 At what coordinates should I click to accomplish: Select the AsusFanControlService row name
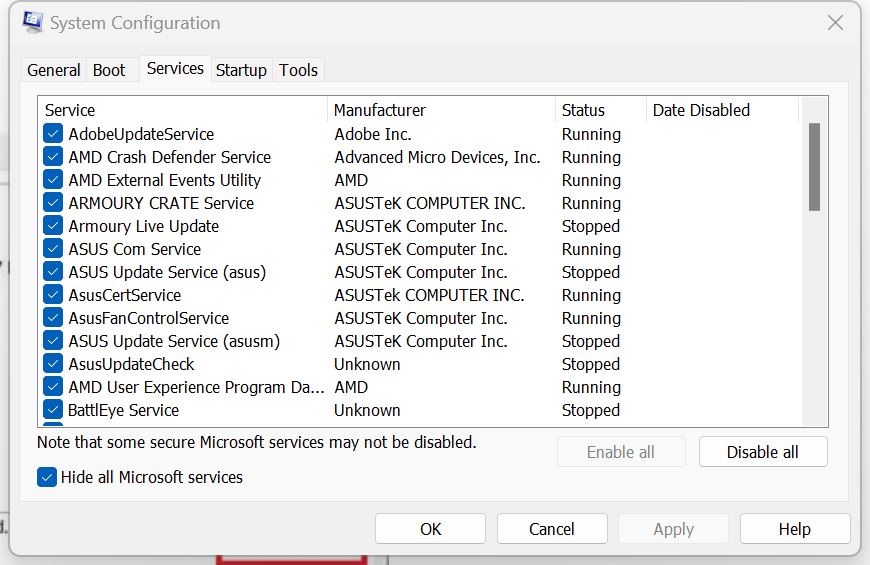point(148,318)
